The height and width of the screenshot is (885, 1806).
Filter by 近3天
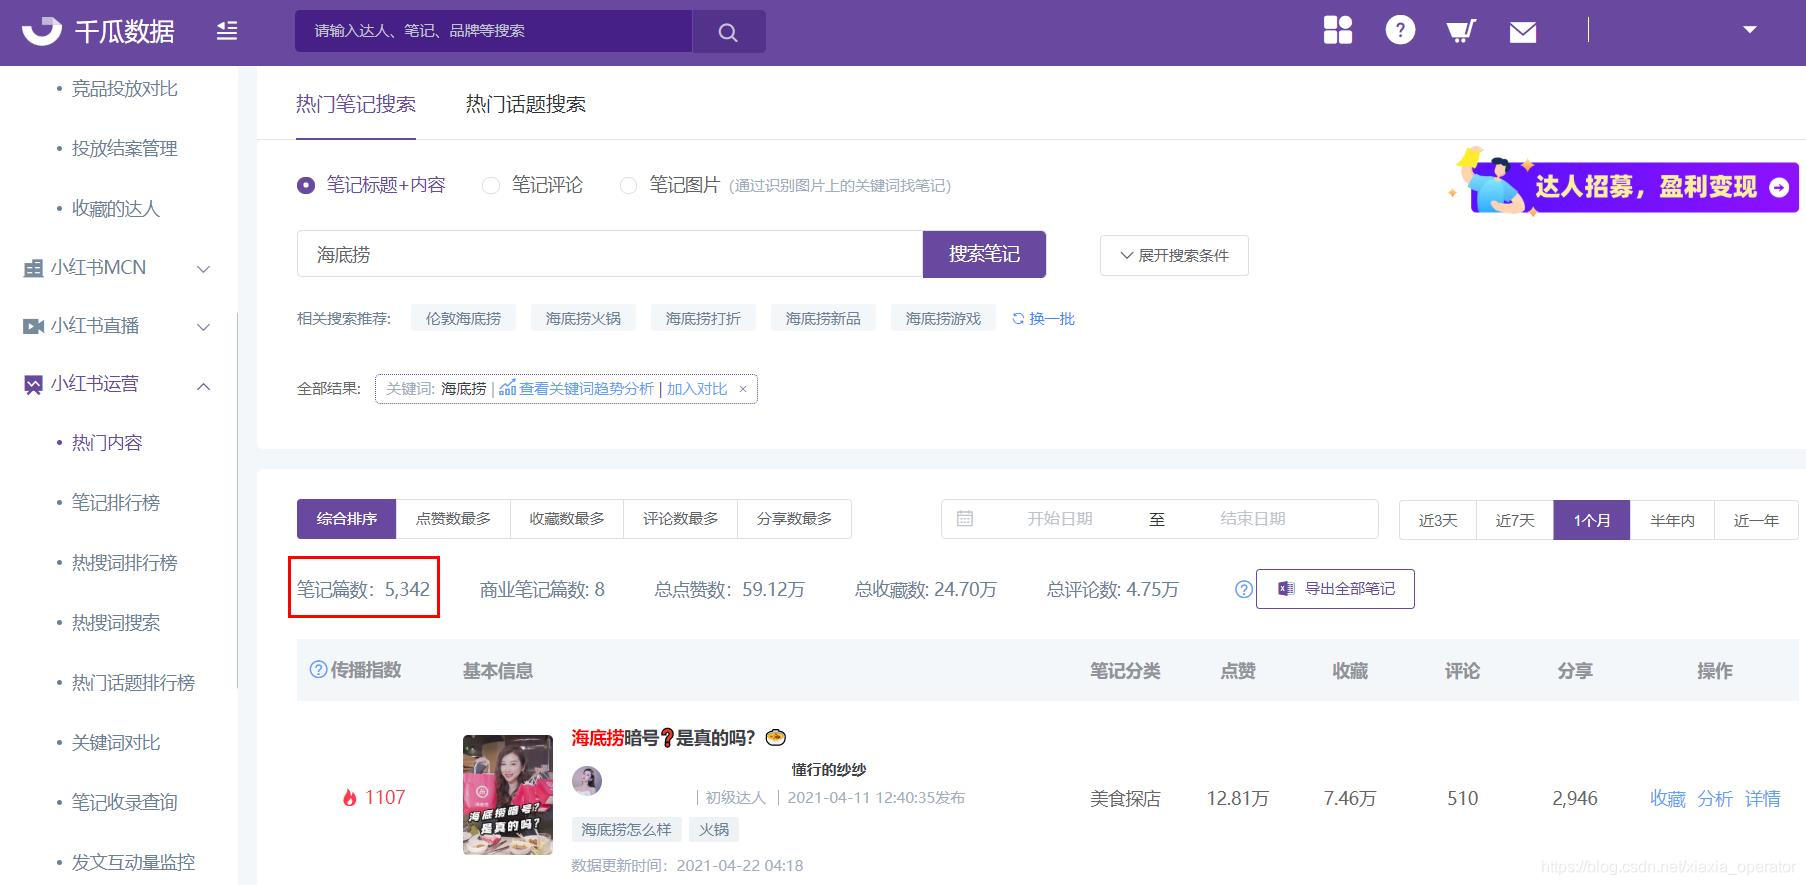[1438, 520]
